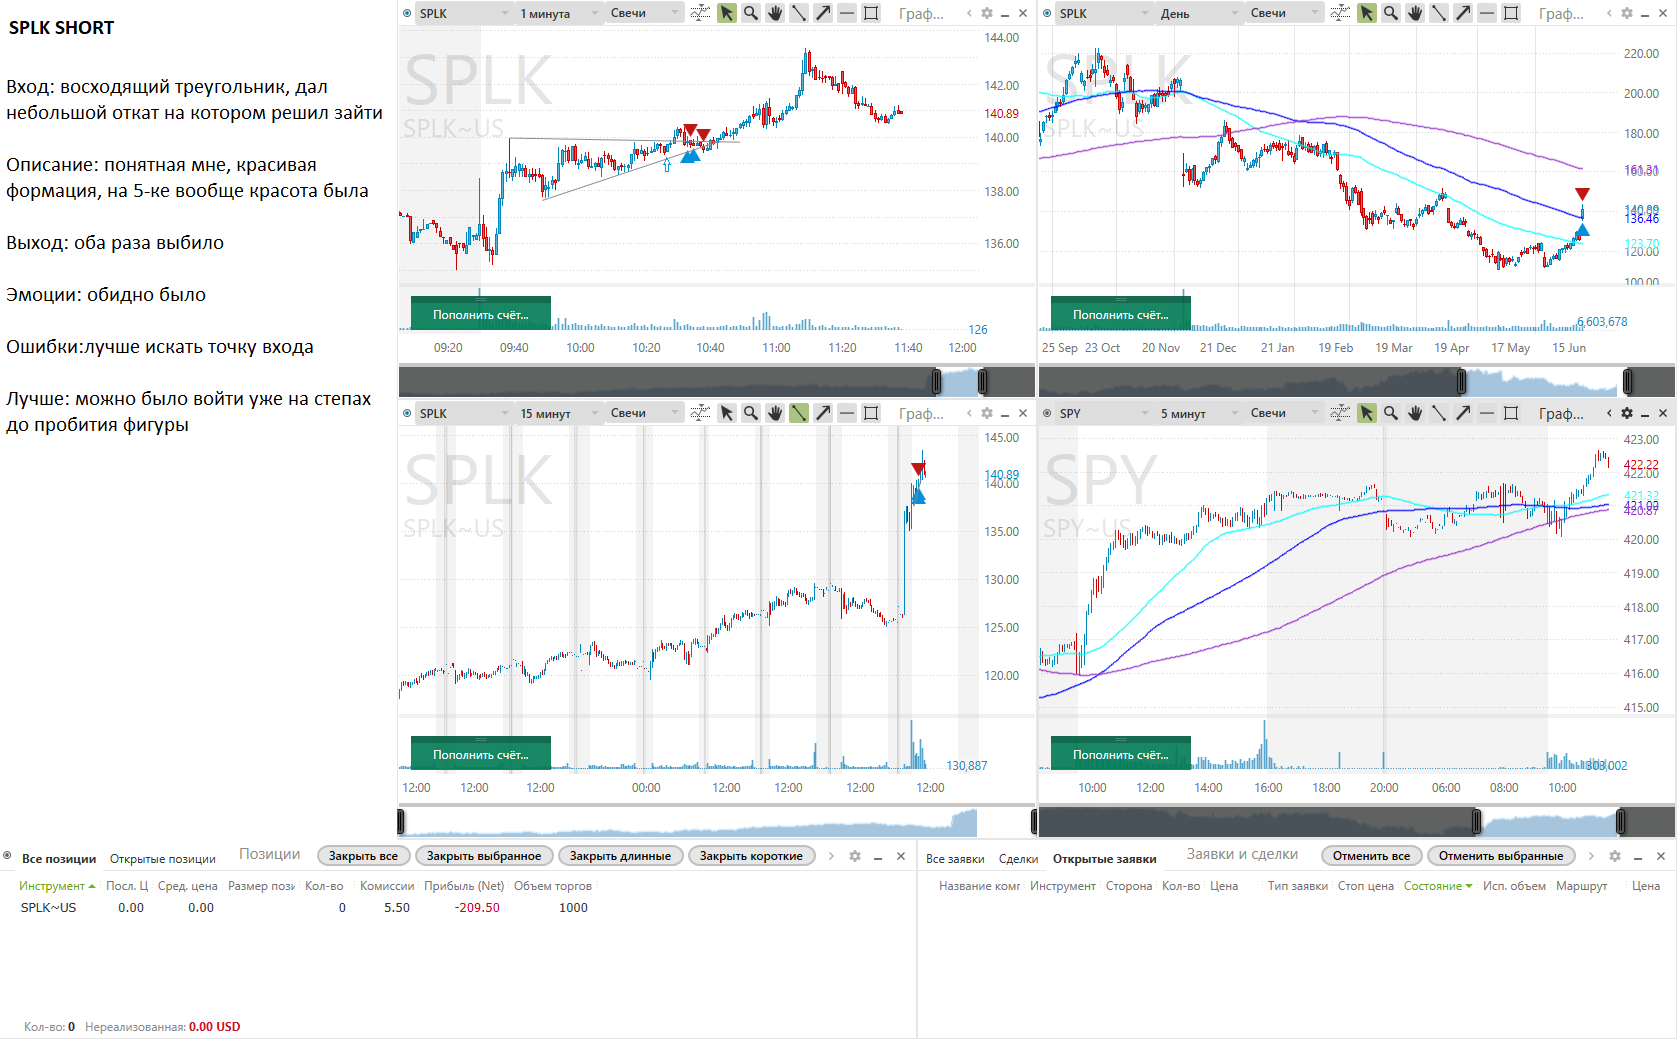Click range slider under SPY chart
The image size is (1677, 1039).
(x=1356, y=822)
